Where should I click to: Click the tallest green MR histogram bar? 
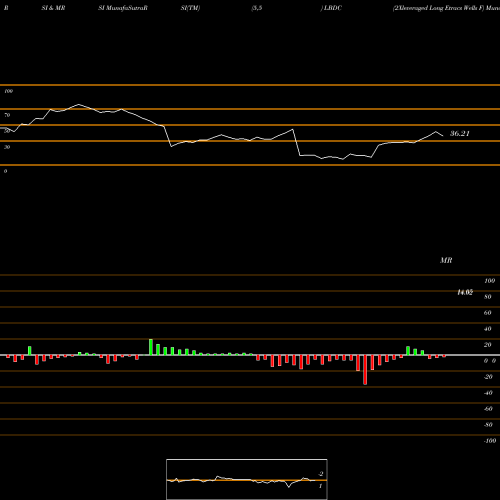tap(151, 347)
